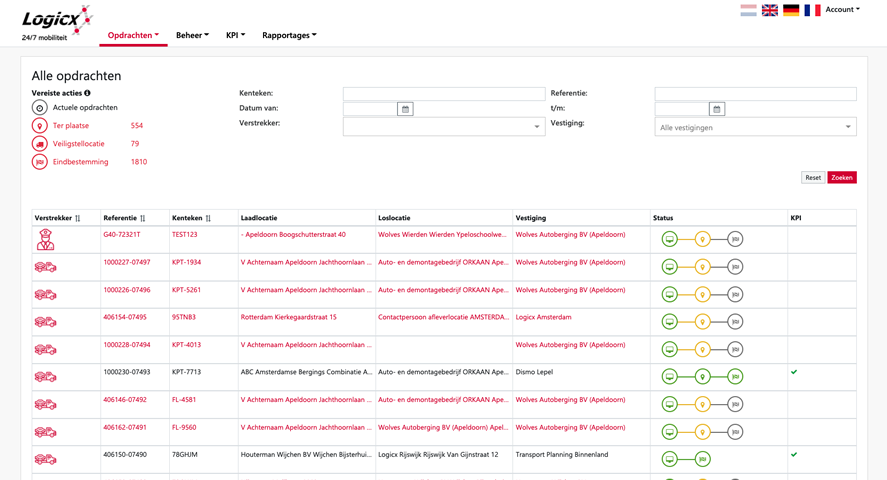Click the Eindbestemming flag icon

pos(40,162)
